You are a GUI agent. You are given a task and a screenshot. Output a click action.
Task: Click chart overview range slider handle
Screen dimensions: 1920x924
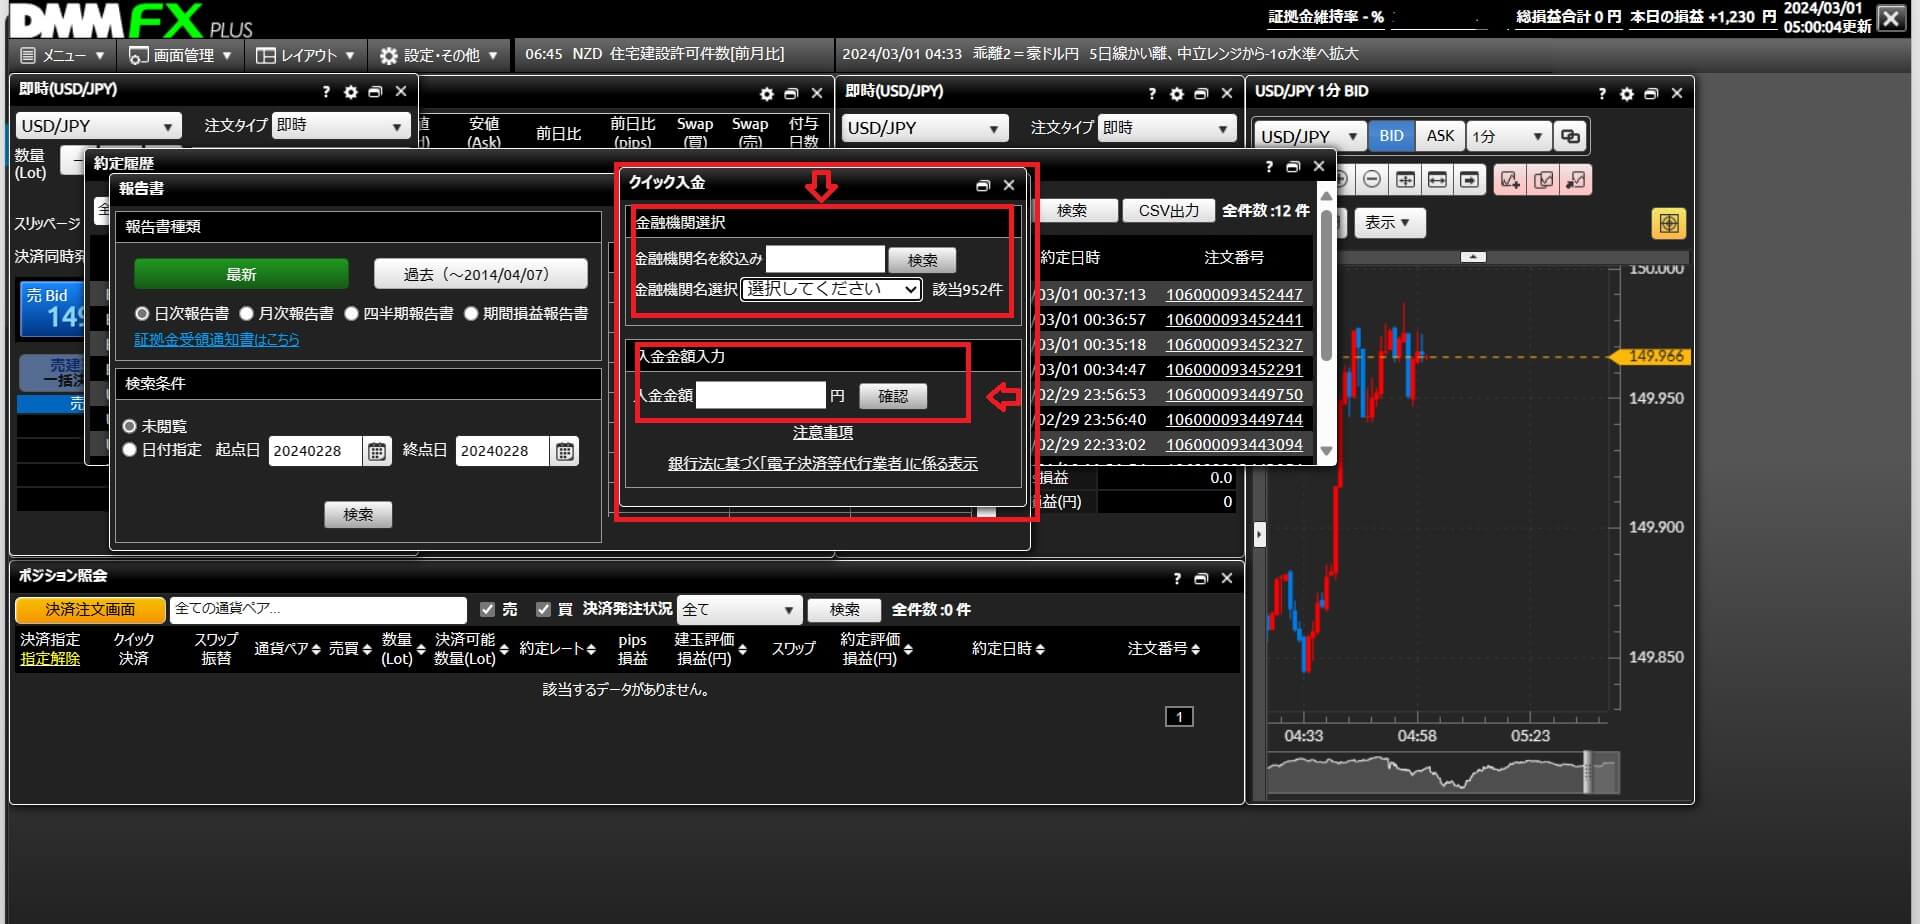click(1587, 773)
